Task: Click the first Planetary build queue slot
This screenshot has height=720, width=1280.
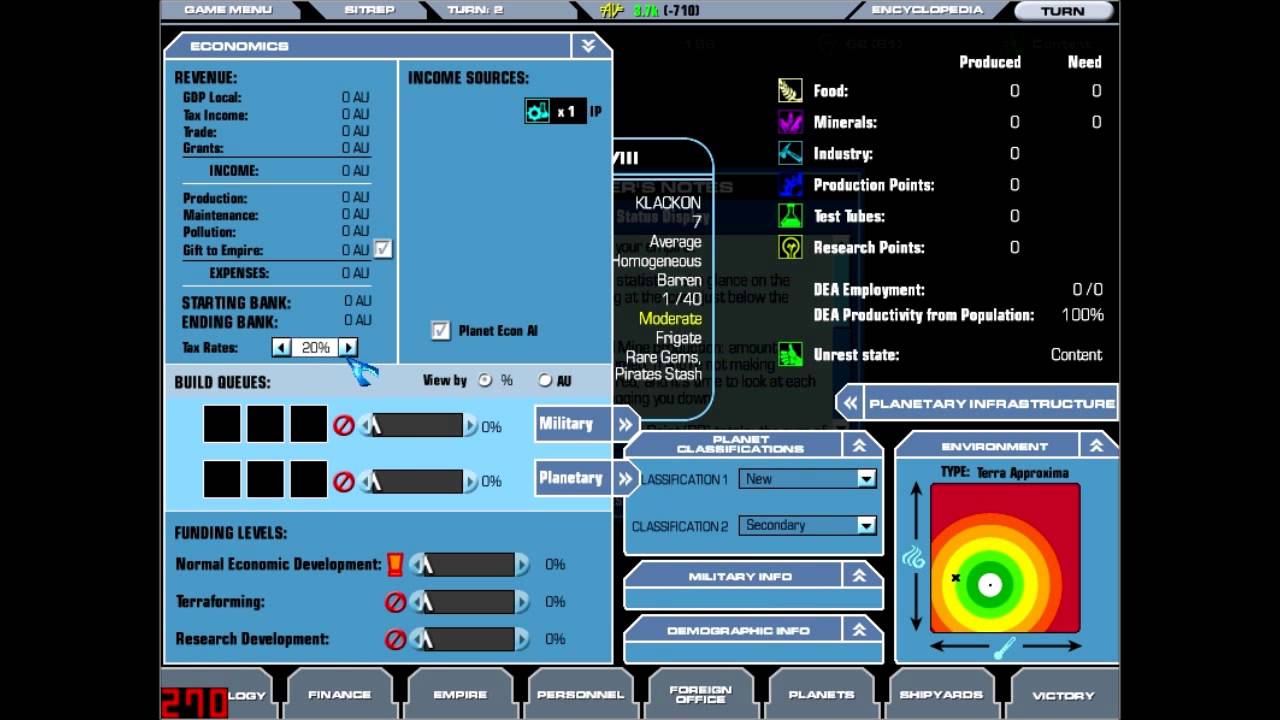Action: click(x=222, y=479)
